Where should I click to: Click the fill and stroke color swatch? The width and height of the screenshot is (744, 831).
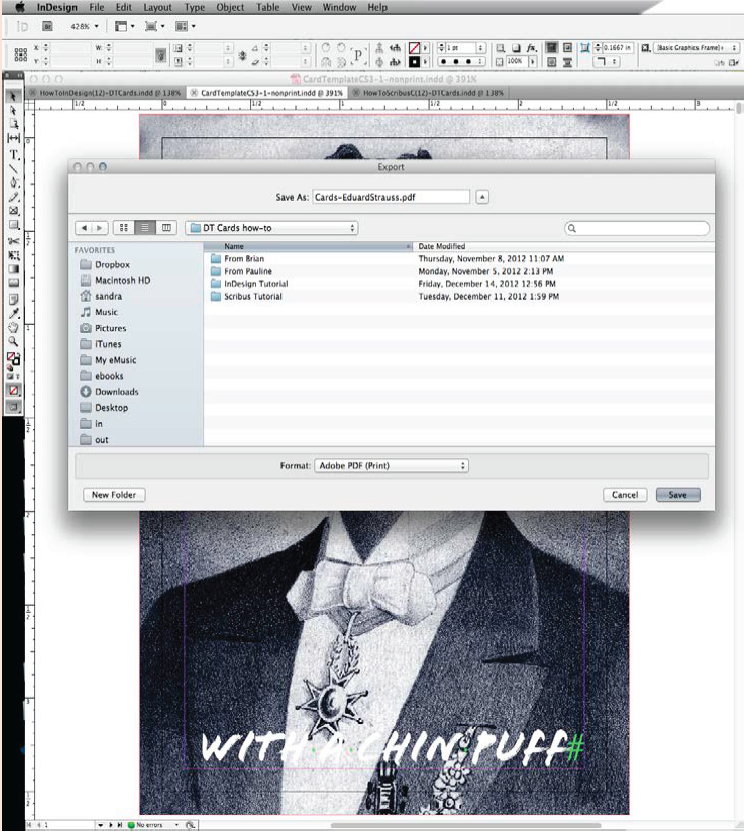pyautogui.click(x=14, y=358)
